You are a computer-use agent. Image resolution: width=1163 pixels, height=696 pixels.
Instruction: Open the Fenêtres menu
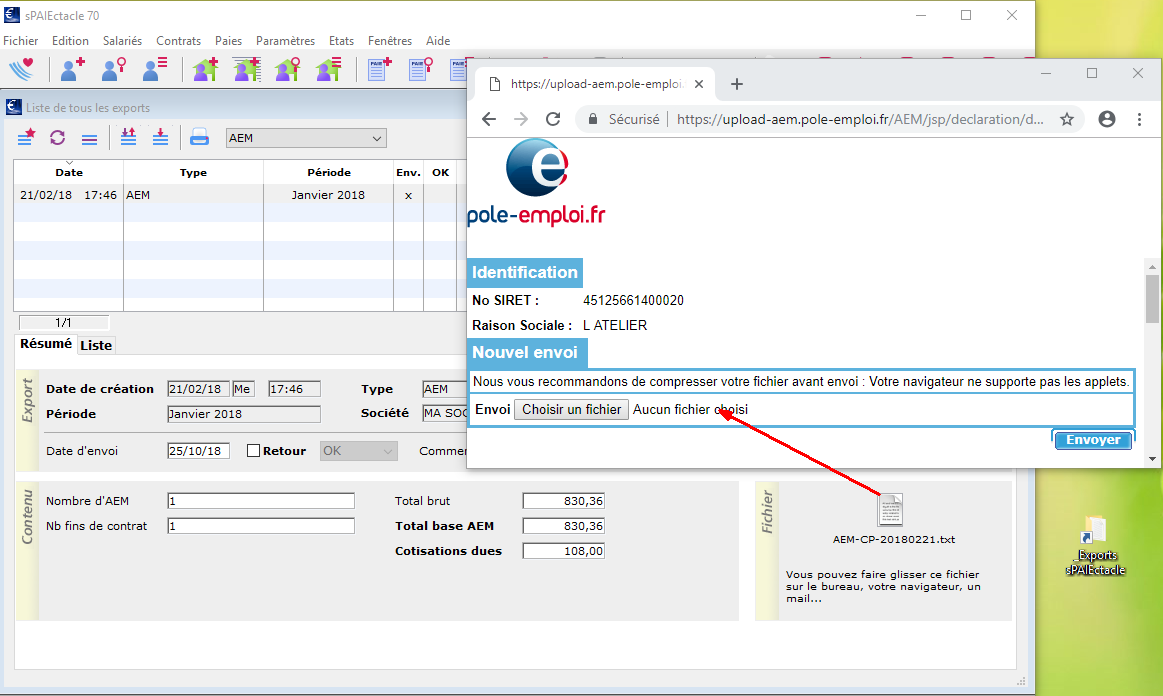pos(390,41)
